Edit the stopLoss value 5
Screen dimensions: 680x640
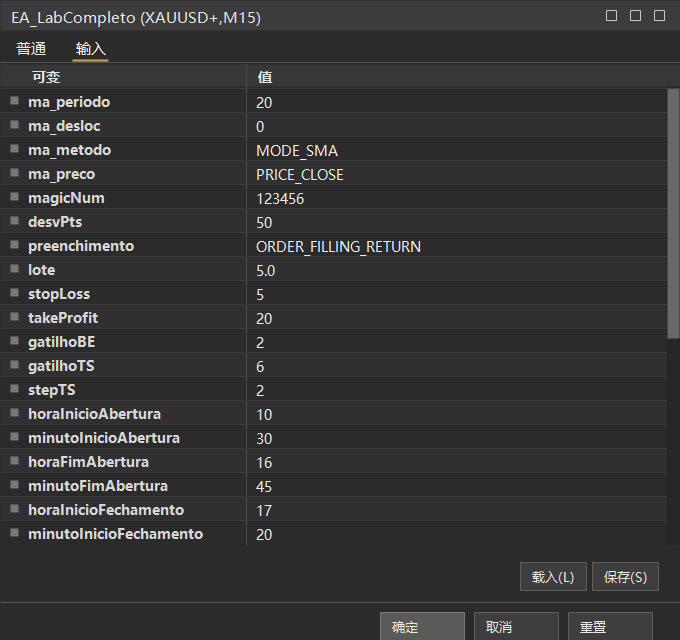click(457, 294)
